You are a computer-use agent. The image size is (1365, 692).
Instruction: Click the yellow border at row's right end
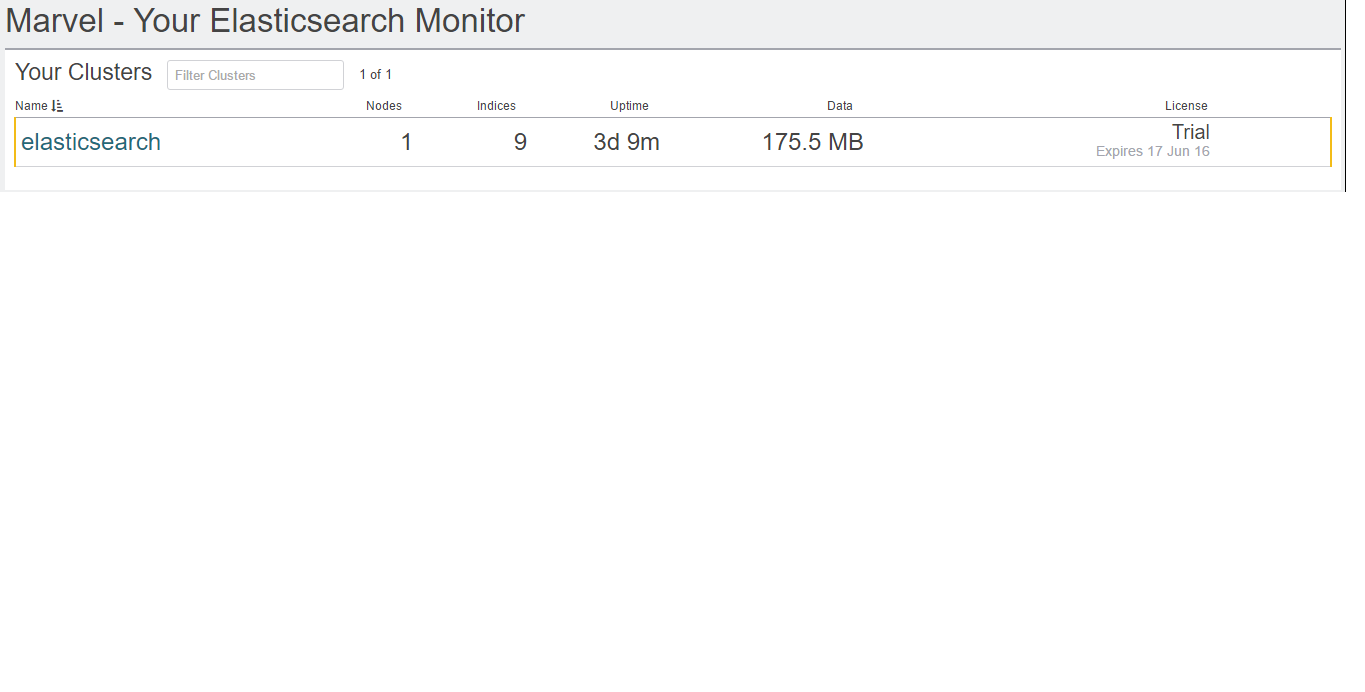(1331, 142)
